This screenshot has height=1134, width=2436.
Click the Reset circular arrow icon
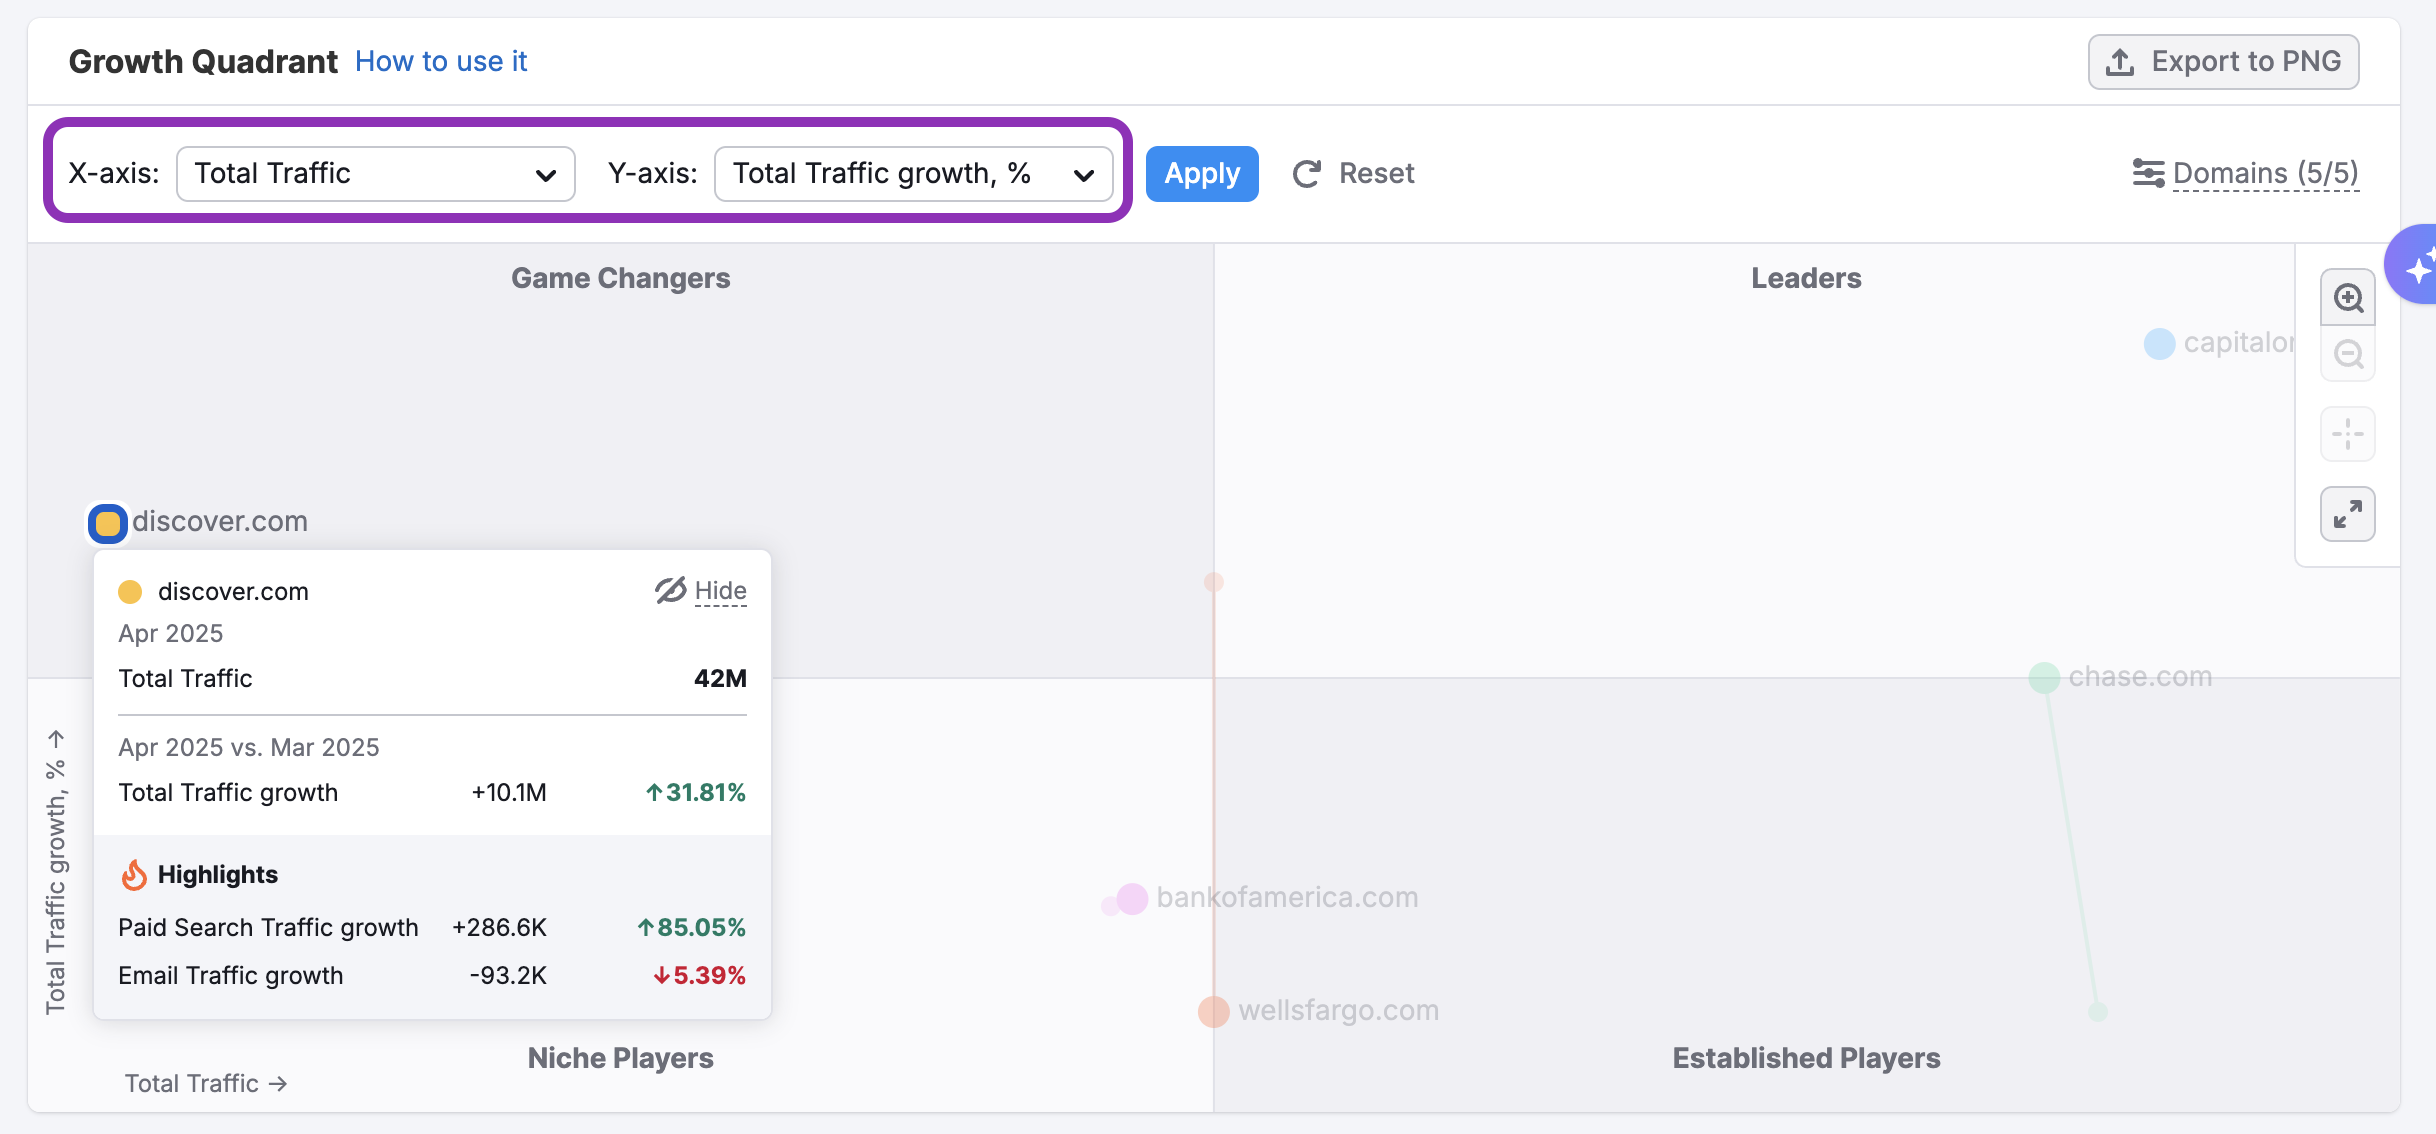(1307, 174)
